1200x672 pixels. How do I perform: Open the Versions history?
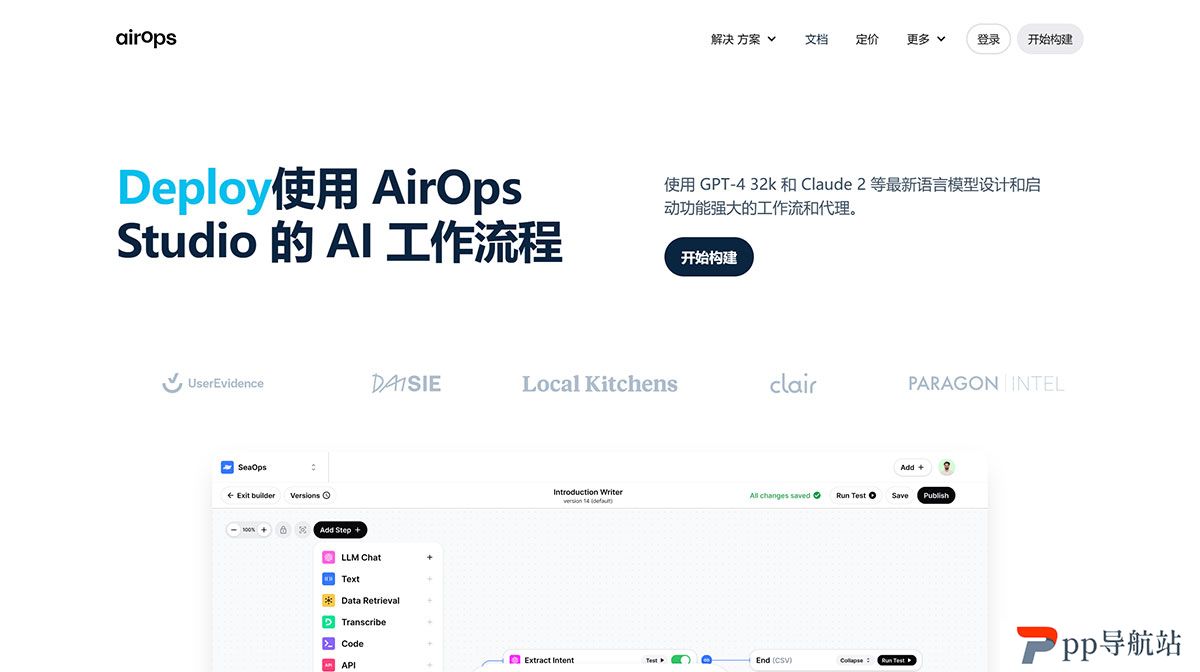pyautogui.click(x=310, y=495)
